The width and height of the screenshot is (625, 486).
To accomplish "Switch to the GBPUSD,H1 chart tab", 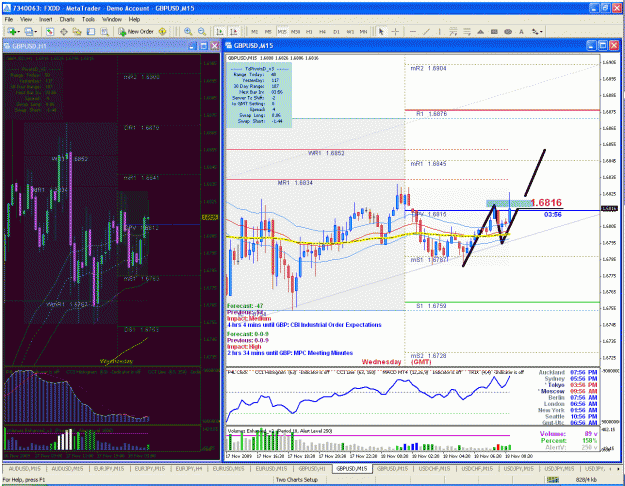I will 312,468.
